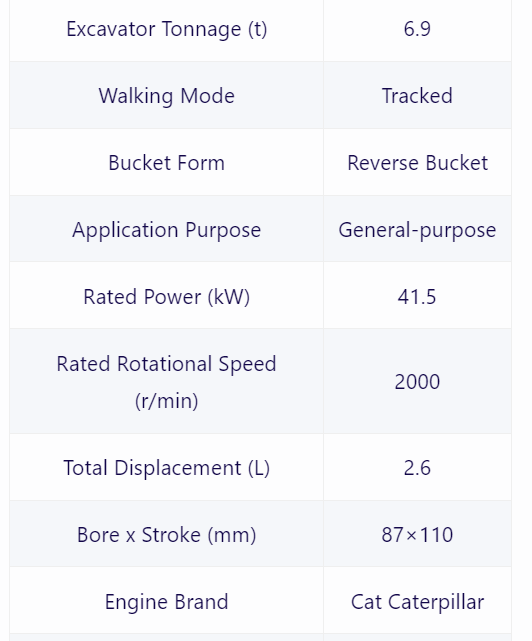Click the Total Displacement (L) label
This screenshot has width=532, height=641.
click(166, 468)
